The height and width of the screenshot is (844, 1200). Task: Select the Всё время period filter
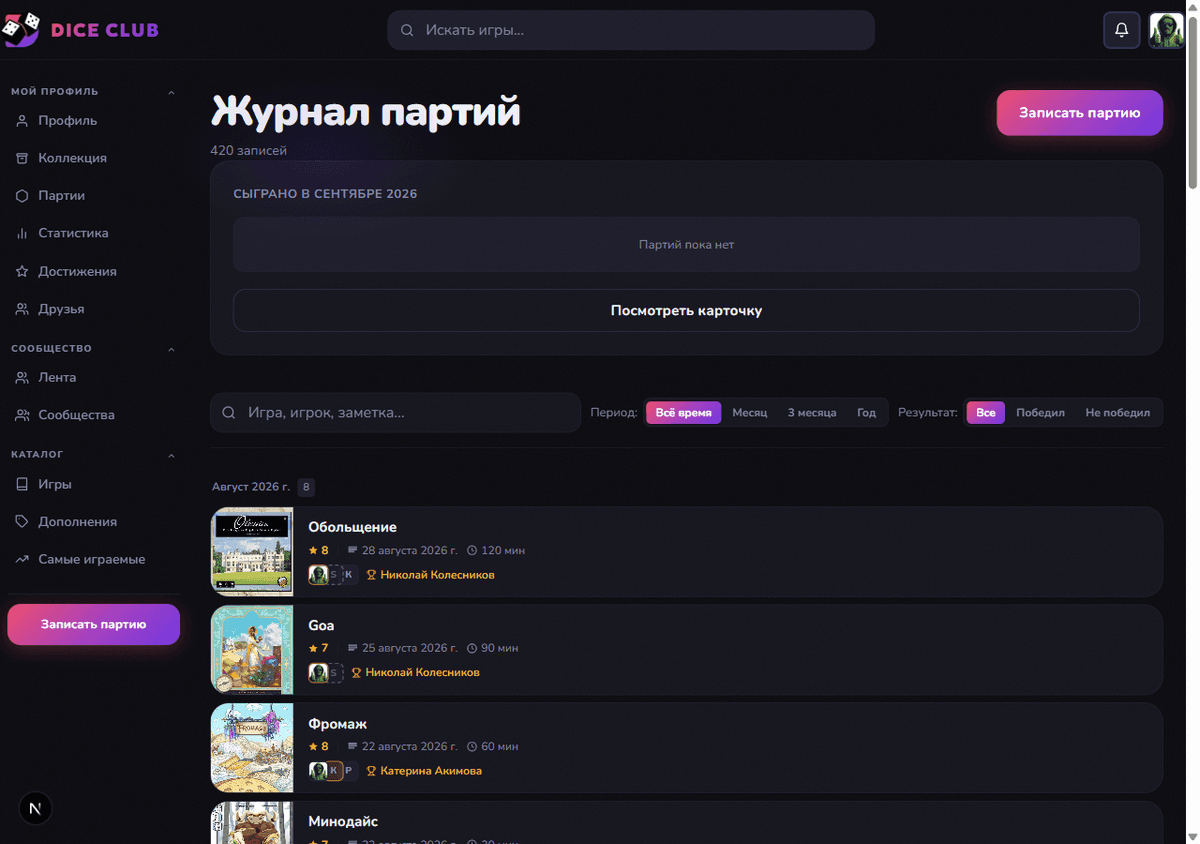[684, 412]
